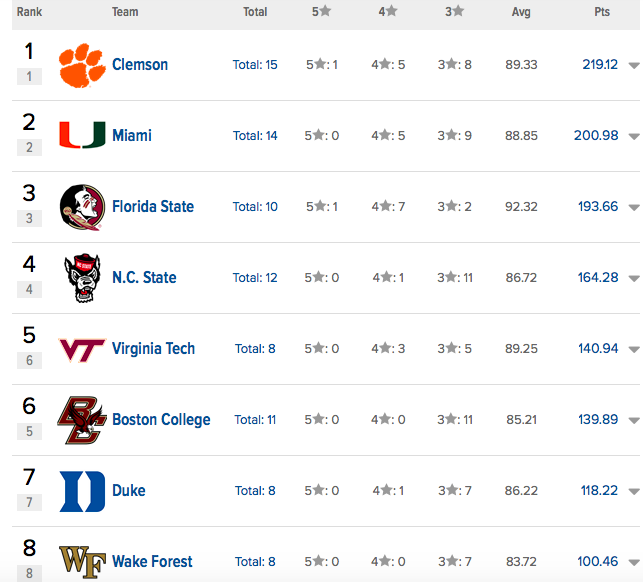Click the Boston College BC logo

click(79, 420)
